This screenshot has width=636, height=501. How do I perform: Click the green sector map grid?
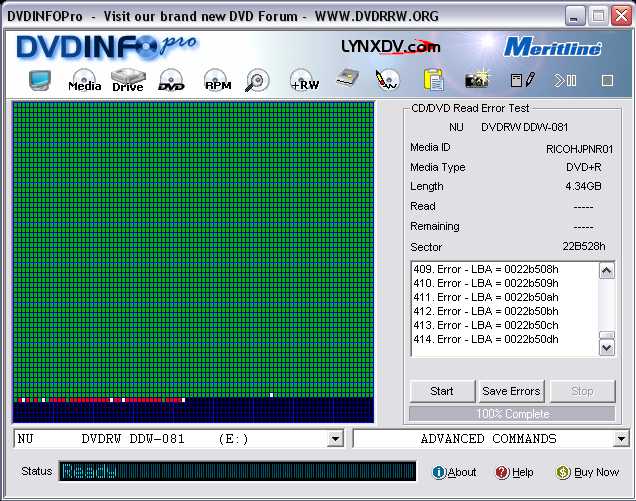click(x=193, y=262)
